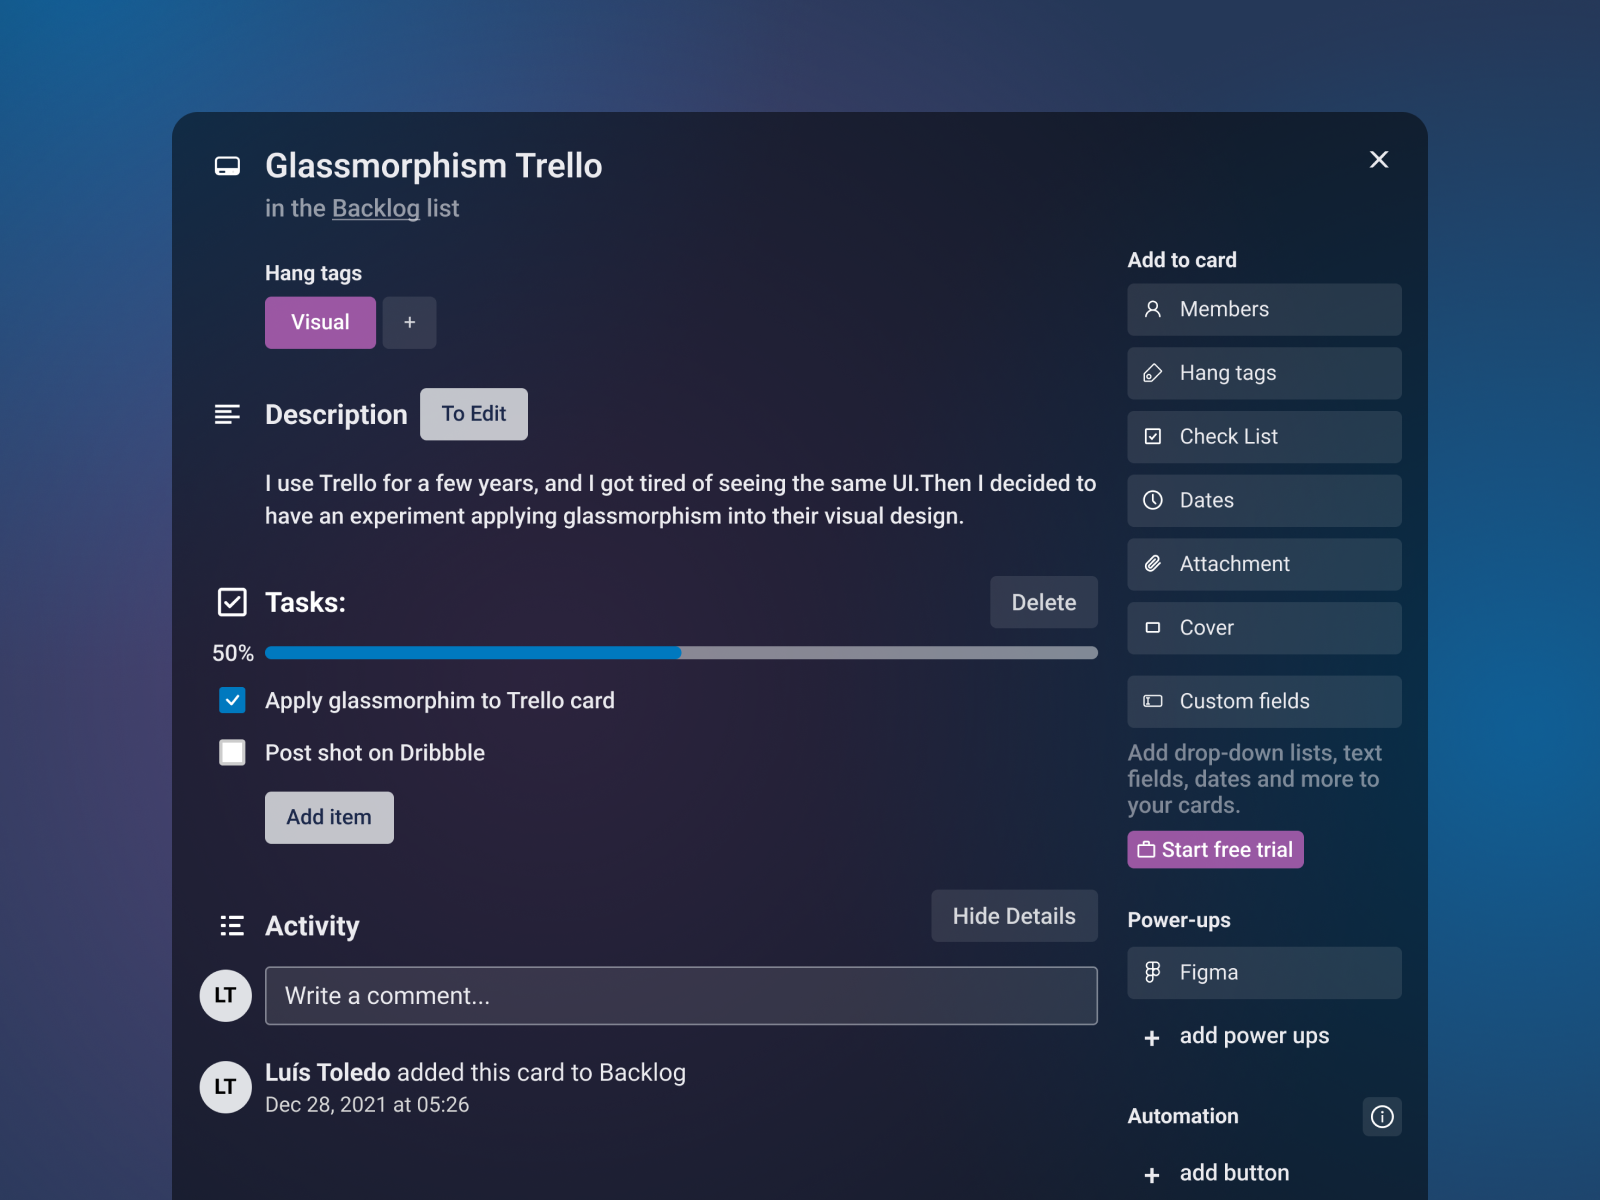This screenshot has height=1200, width=1600.
Task: Delete the Tasks checklist
Action: coord(1044,602)
